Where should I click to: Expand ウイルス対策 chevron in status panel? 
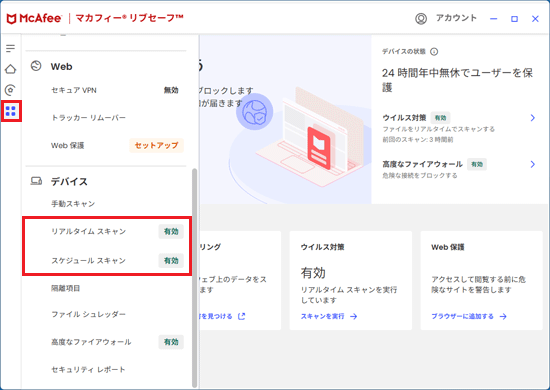[532, 118]
